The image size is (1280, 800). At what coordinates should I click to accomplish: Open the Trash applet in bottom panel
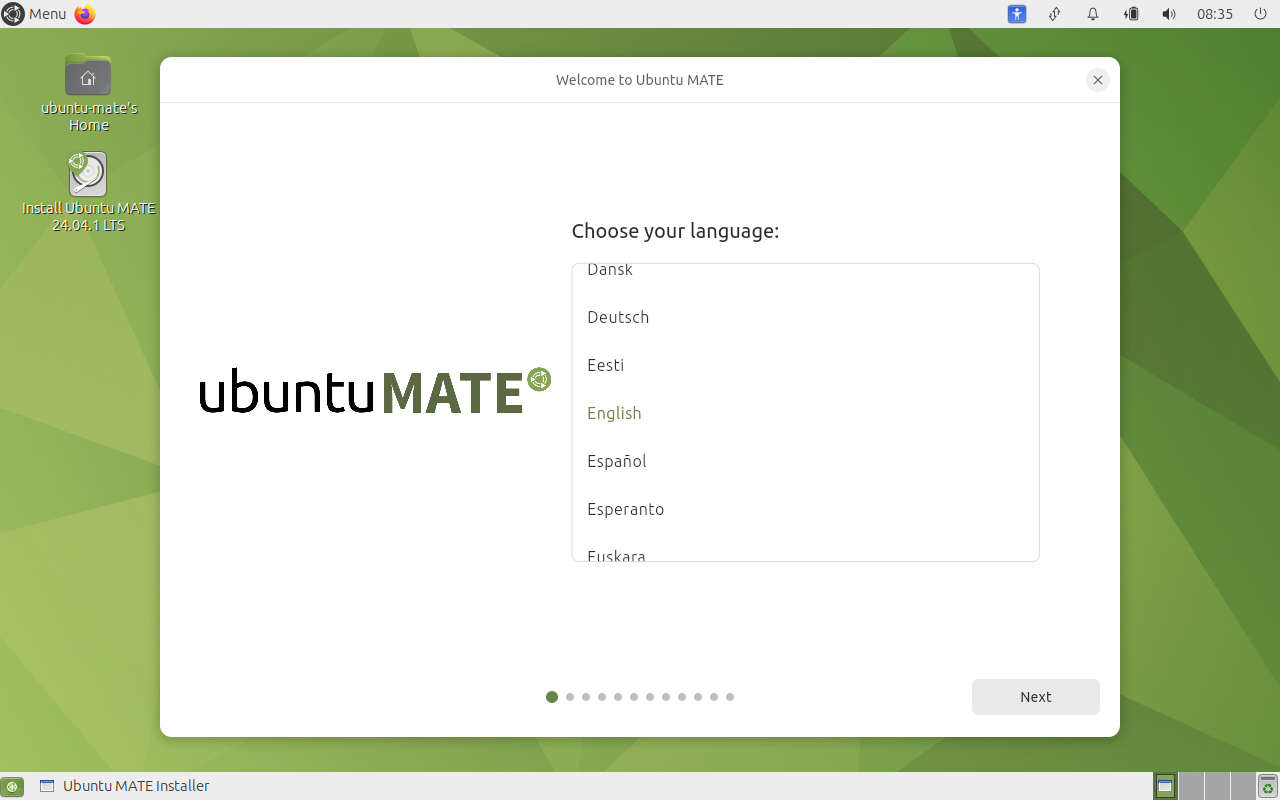1268,786
